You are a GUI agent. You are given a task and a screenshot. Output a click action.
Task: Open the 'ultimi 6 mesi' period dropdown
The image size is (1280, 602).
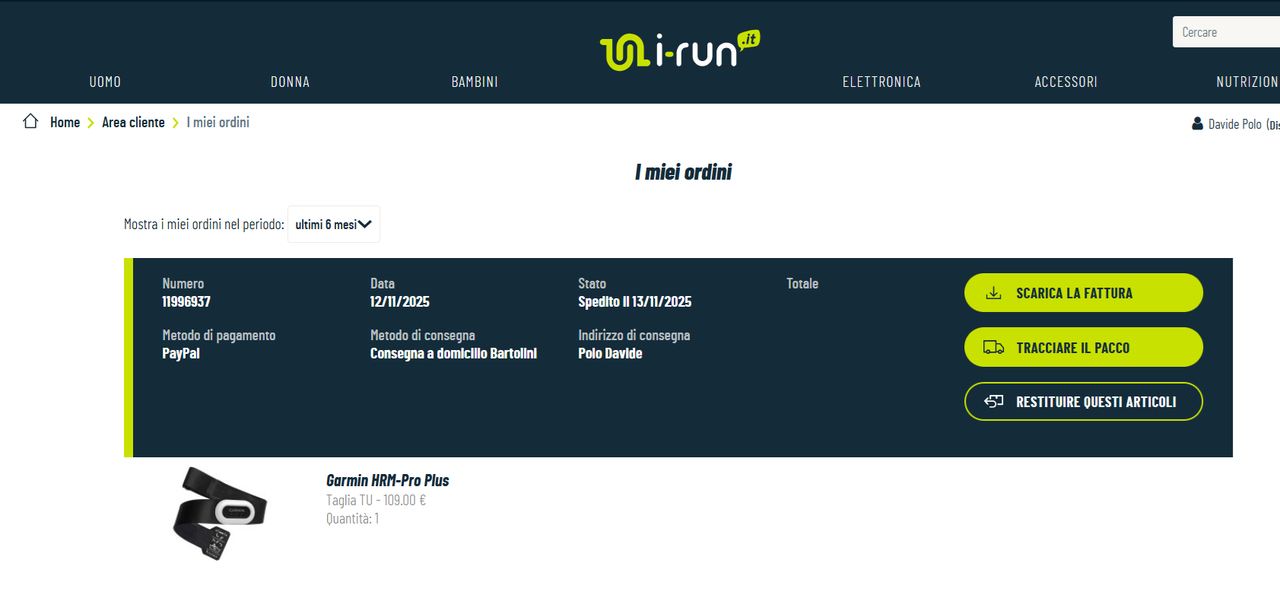[x=334, y=224]
